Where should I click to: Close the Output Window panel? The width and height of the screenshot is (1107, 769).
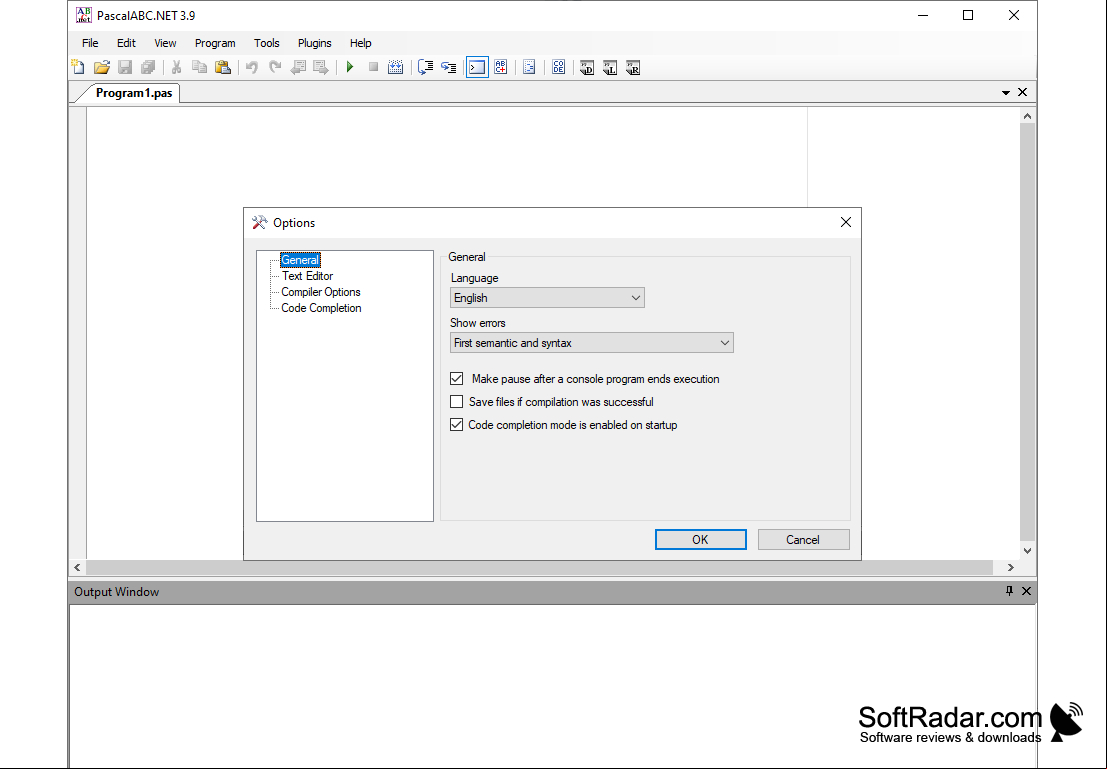(x=1027, y=591)
